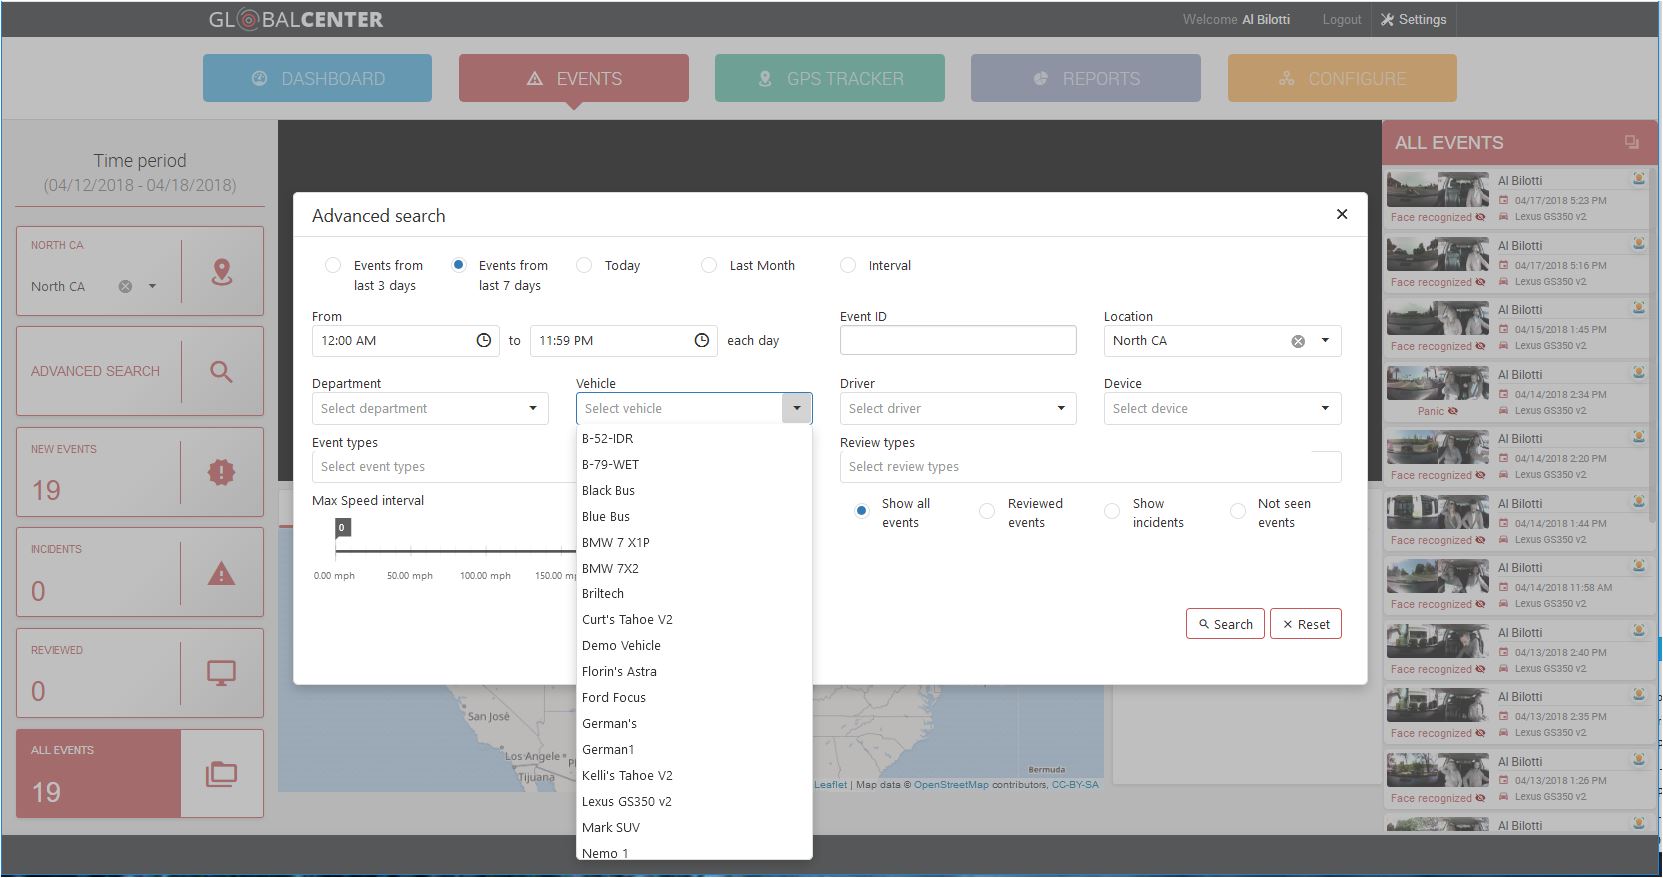Open the Select event types field
This screenshot has width=1663, height=878.
pyautogui.click(x=444, y=467)
